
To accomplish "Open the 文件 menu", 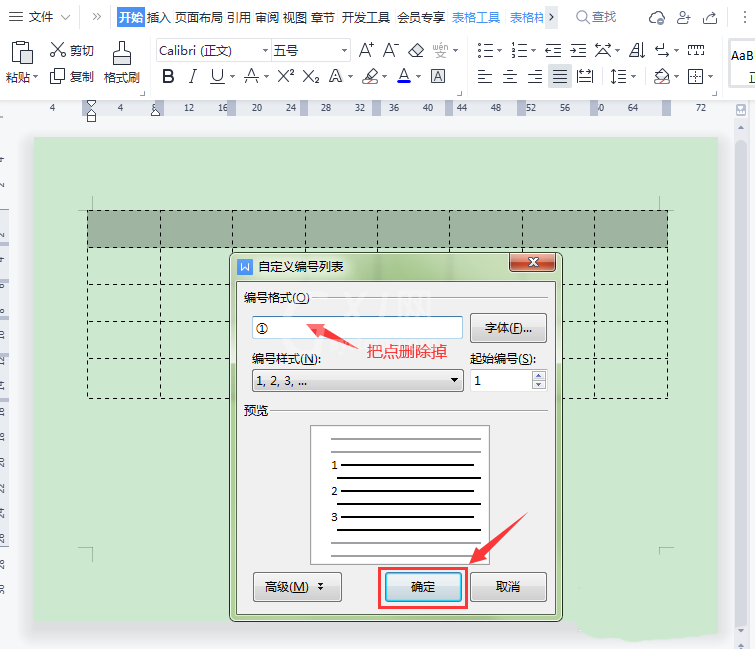I will coord(40,17).
